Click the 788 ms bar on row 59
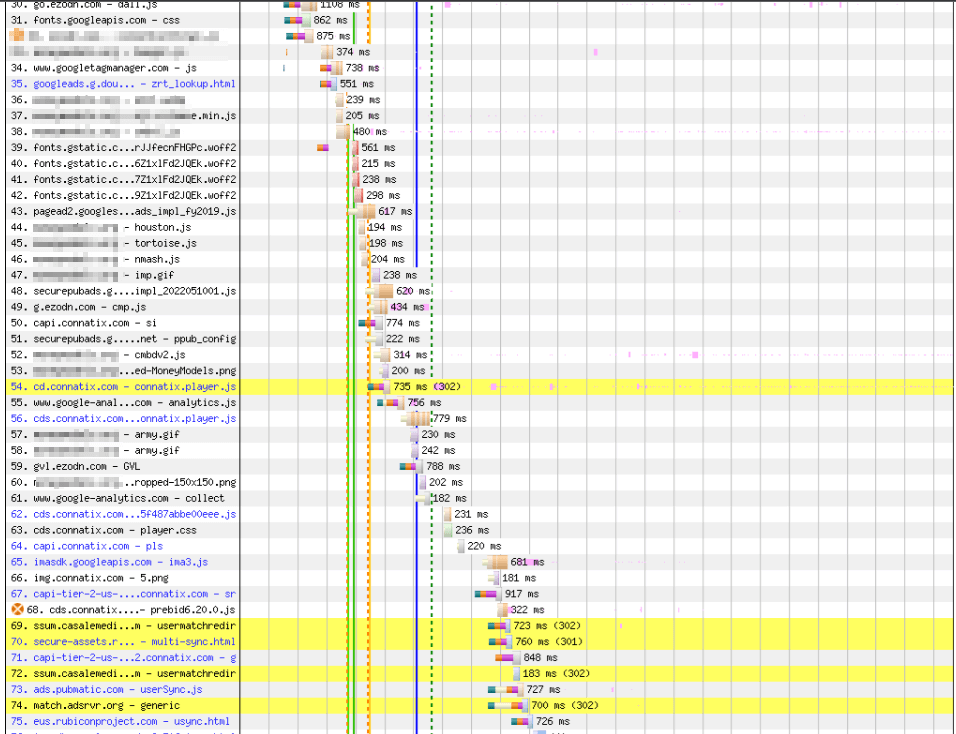The image size is (956, 734). point(412,466)
